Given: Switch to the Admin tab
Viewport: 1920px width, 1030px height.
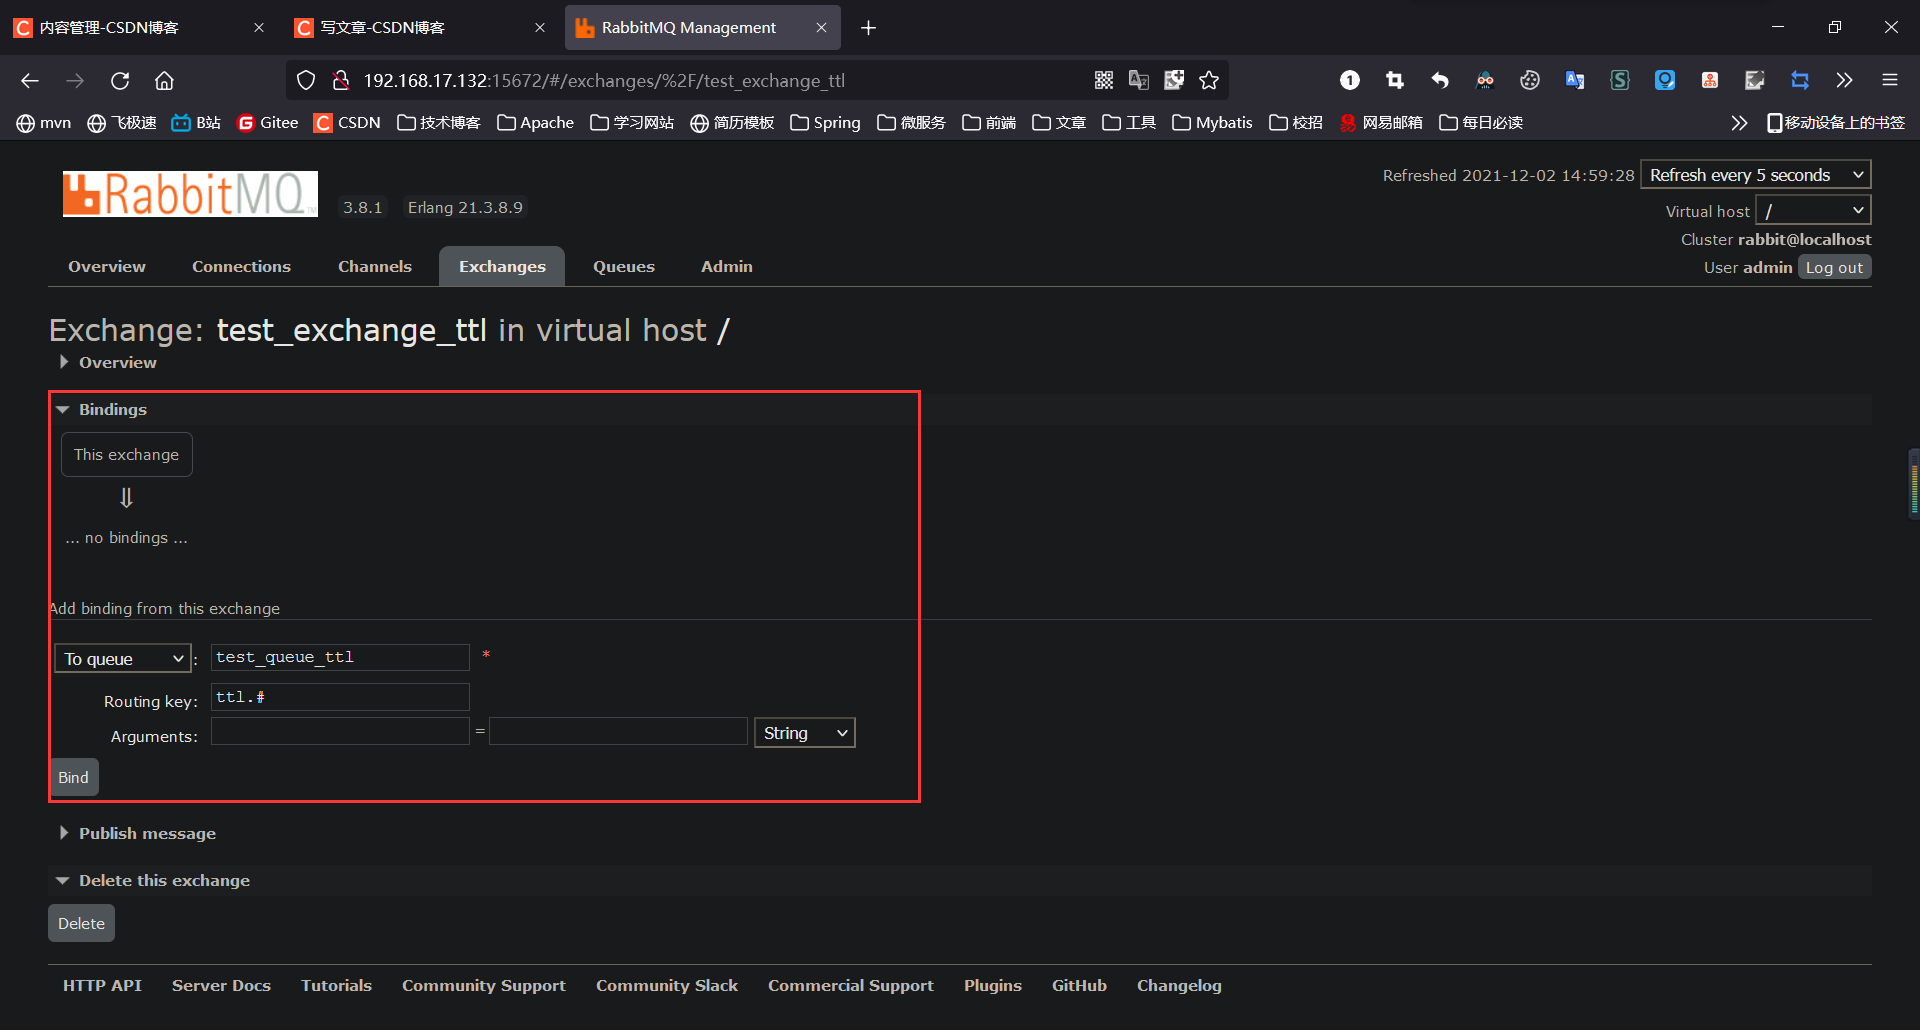Looking at the screenshot, I should (x=727, y=266).
